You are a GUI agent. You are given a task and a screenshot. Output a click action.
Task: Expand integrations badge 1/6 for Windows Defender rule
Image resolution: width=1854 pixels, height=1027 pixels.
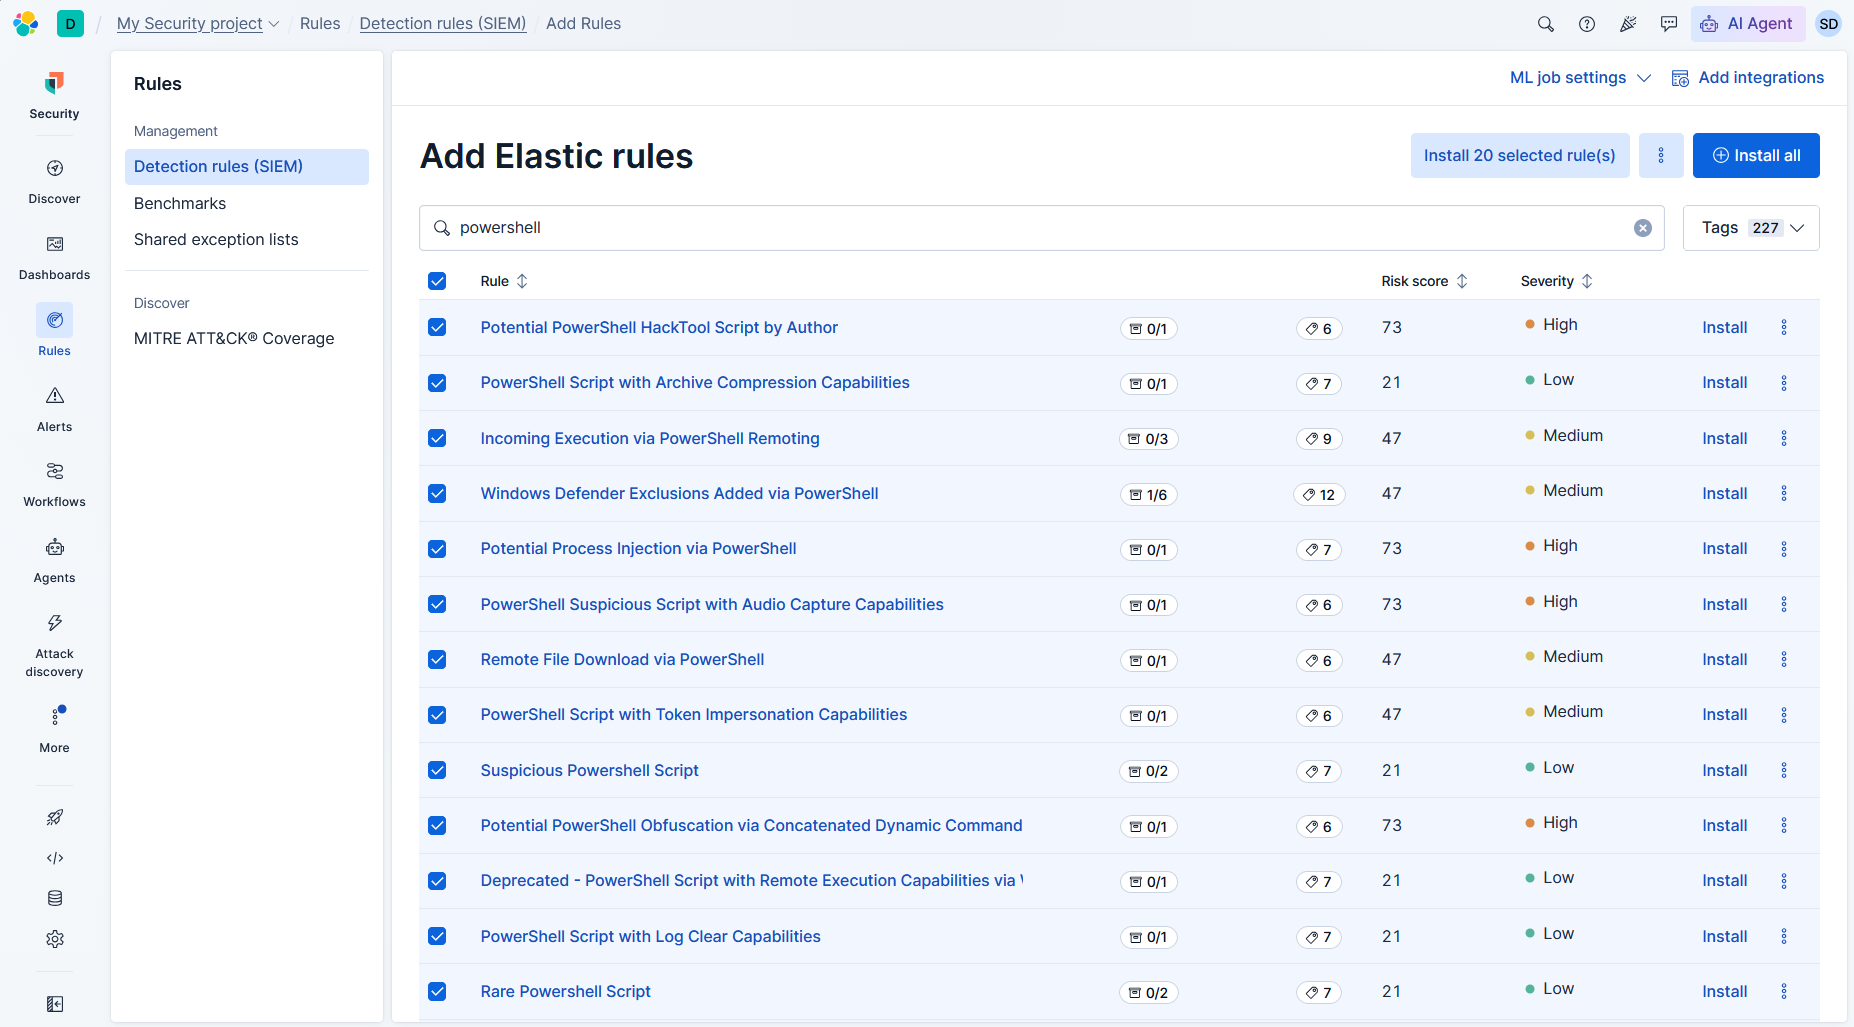pos(1149,494)
